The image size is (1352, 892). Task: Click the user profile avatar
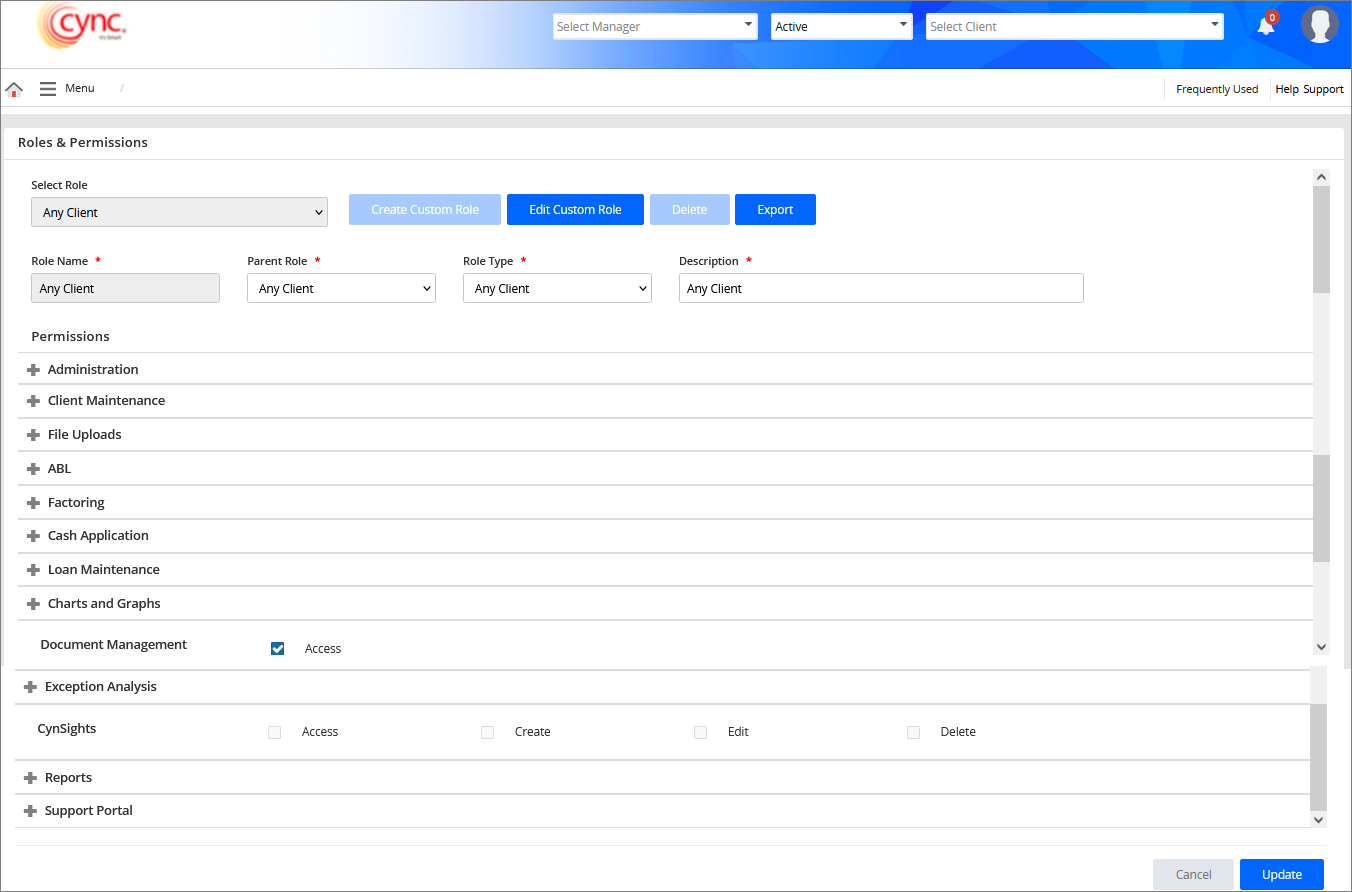[1319, 25]
